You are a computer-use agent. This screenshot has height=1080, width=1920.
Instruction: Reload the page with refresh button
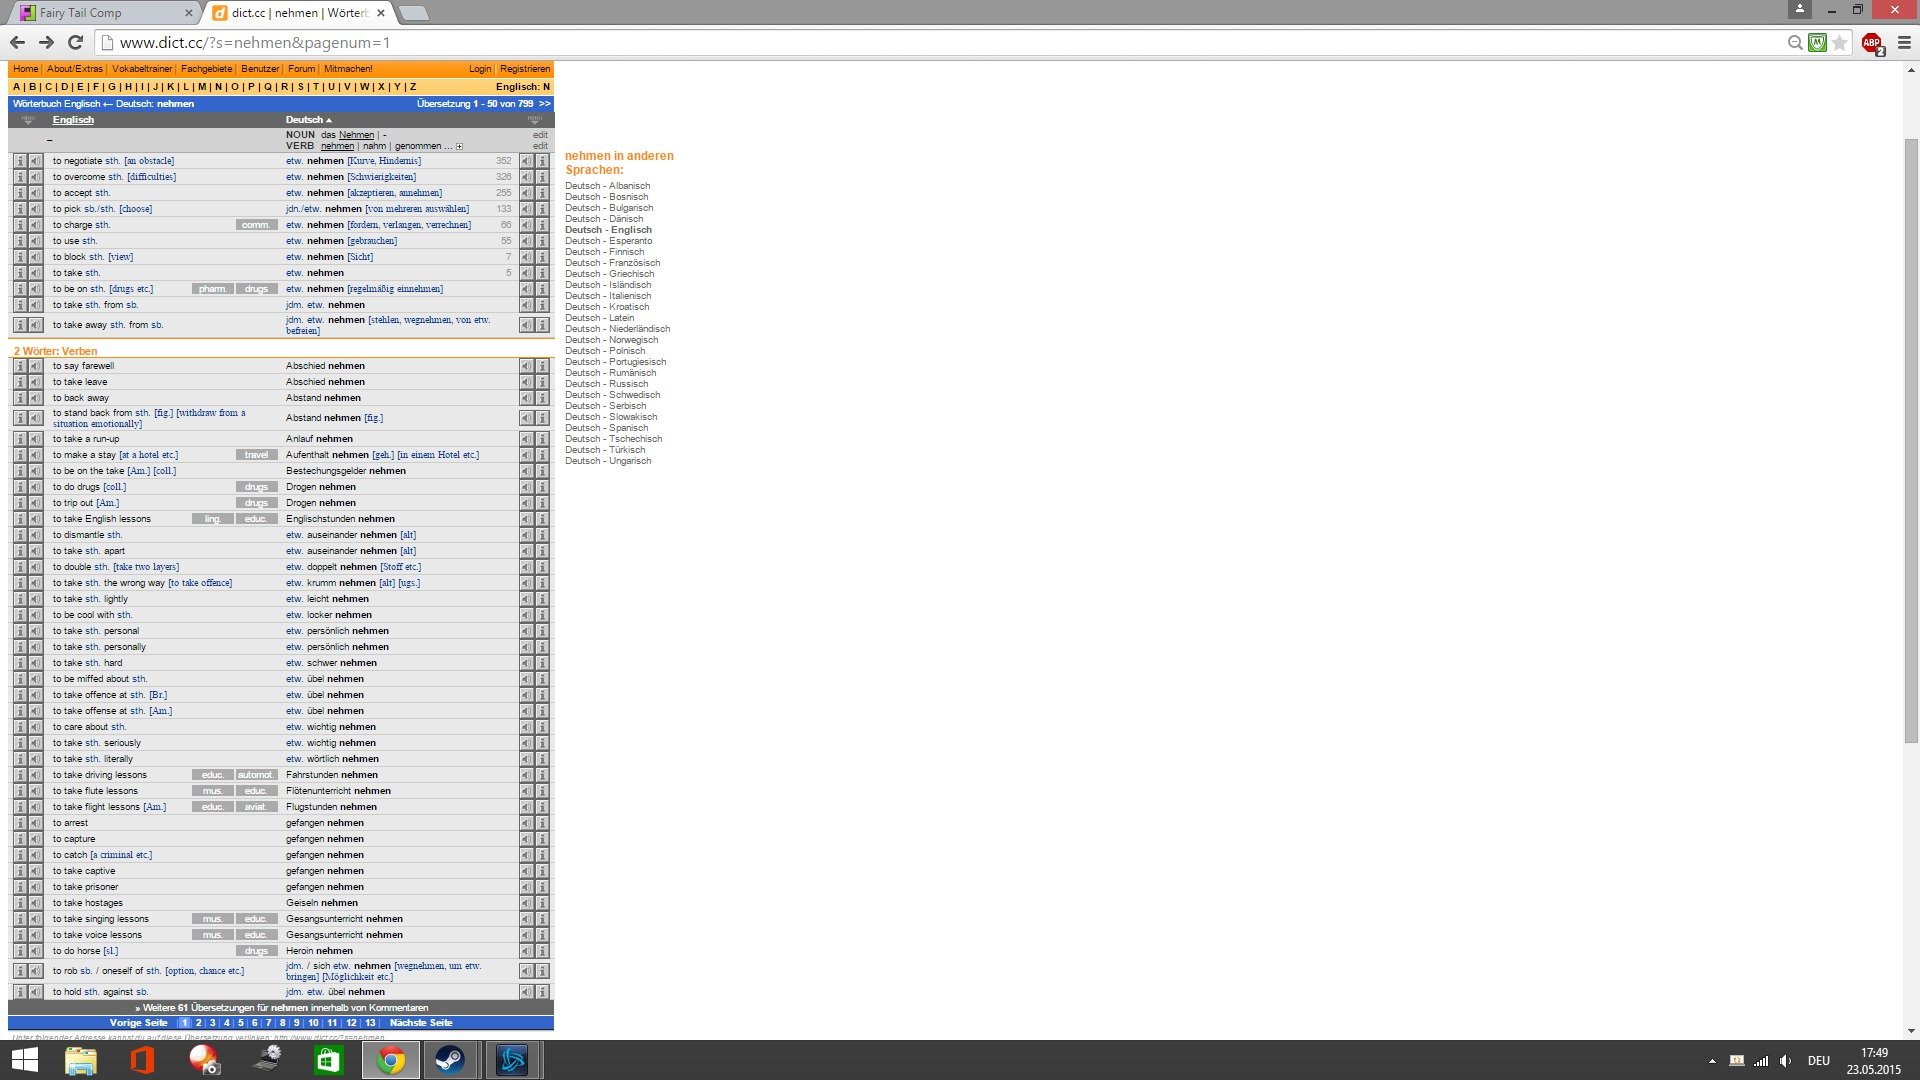75,42
